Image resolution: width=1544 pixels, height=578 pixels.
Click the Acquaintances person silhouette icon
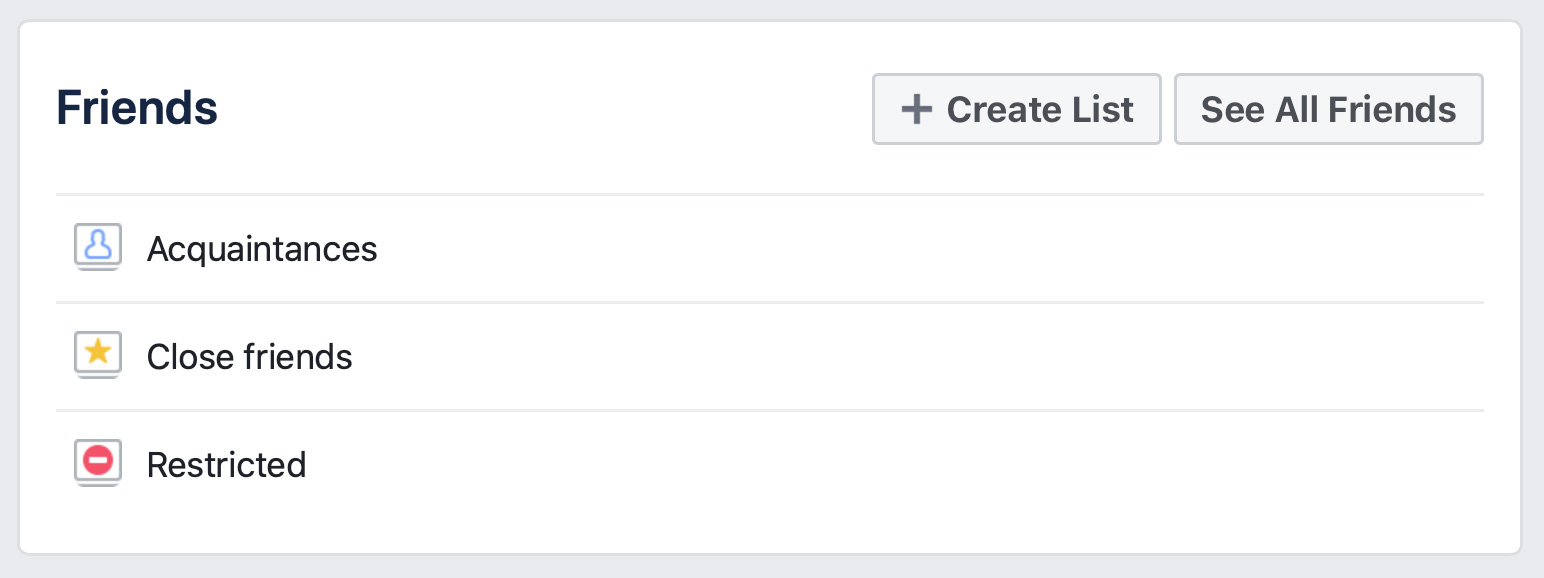[98, 247]
